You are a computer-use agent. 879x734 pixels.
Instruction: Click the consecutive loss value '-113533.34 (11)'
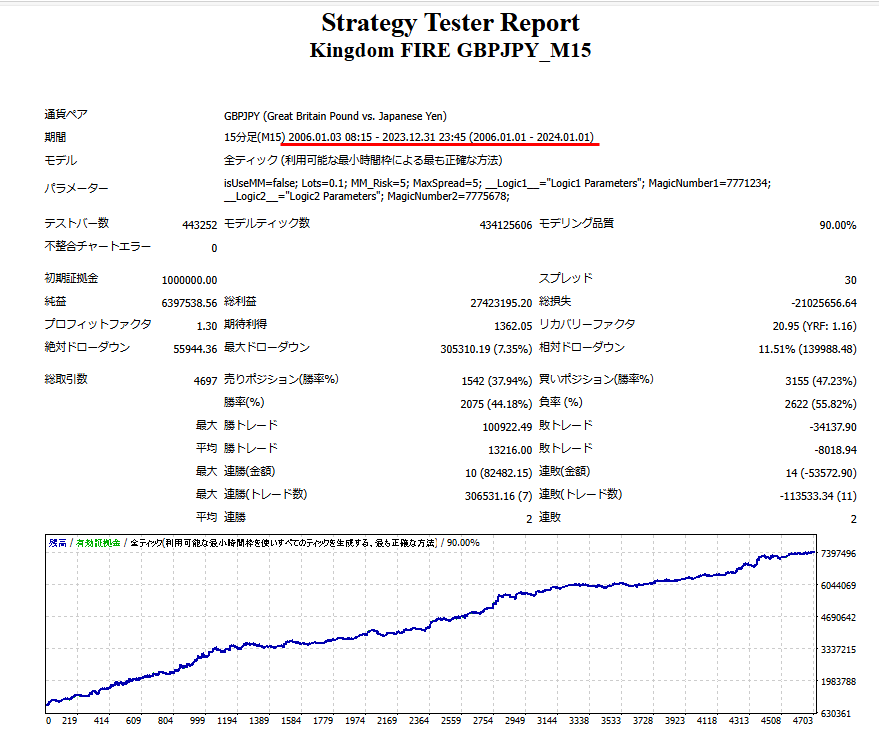point(818,496)
